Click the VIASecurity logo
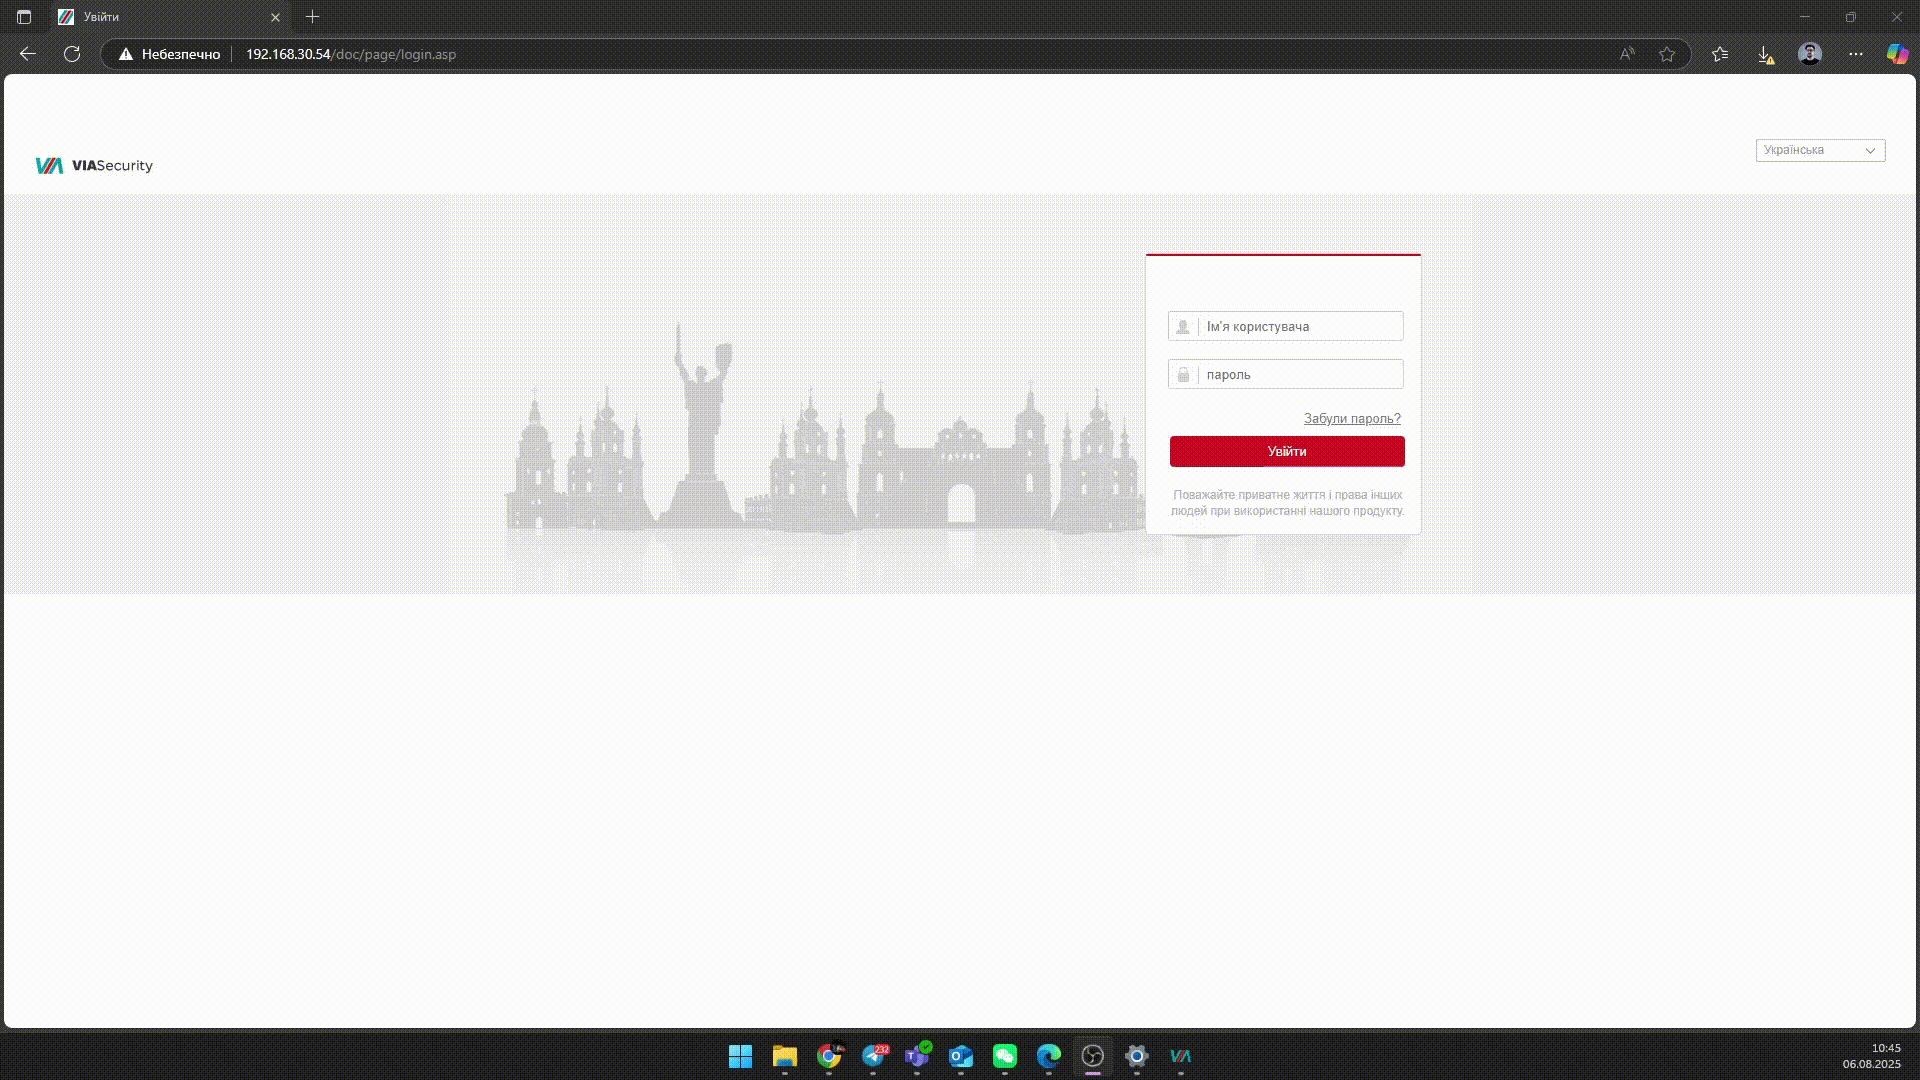Screen dimensions: 1920x1080 (x=94, y=166)
